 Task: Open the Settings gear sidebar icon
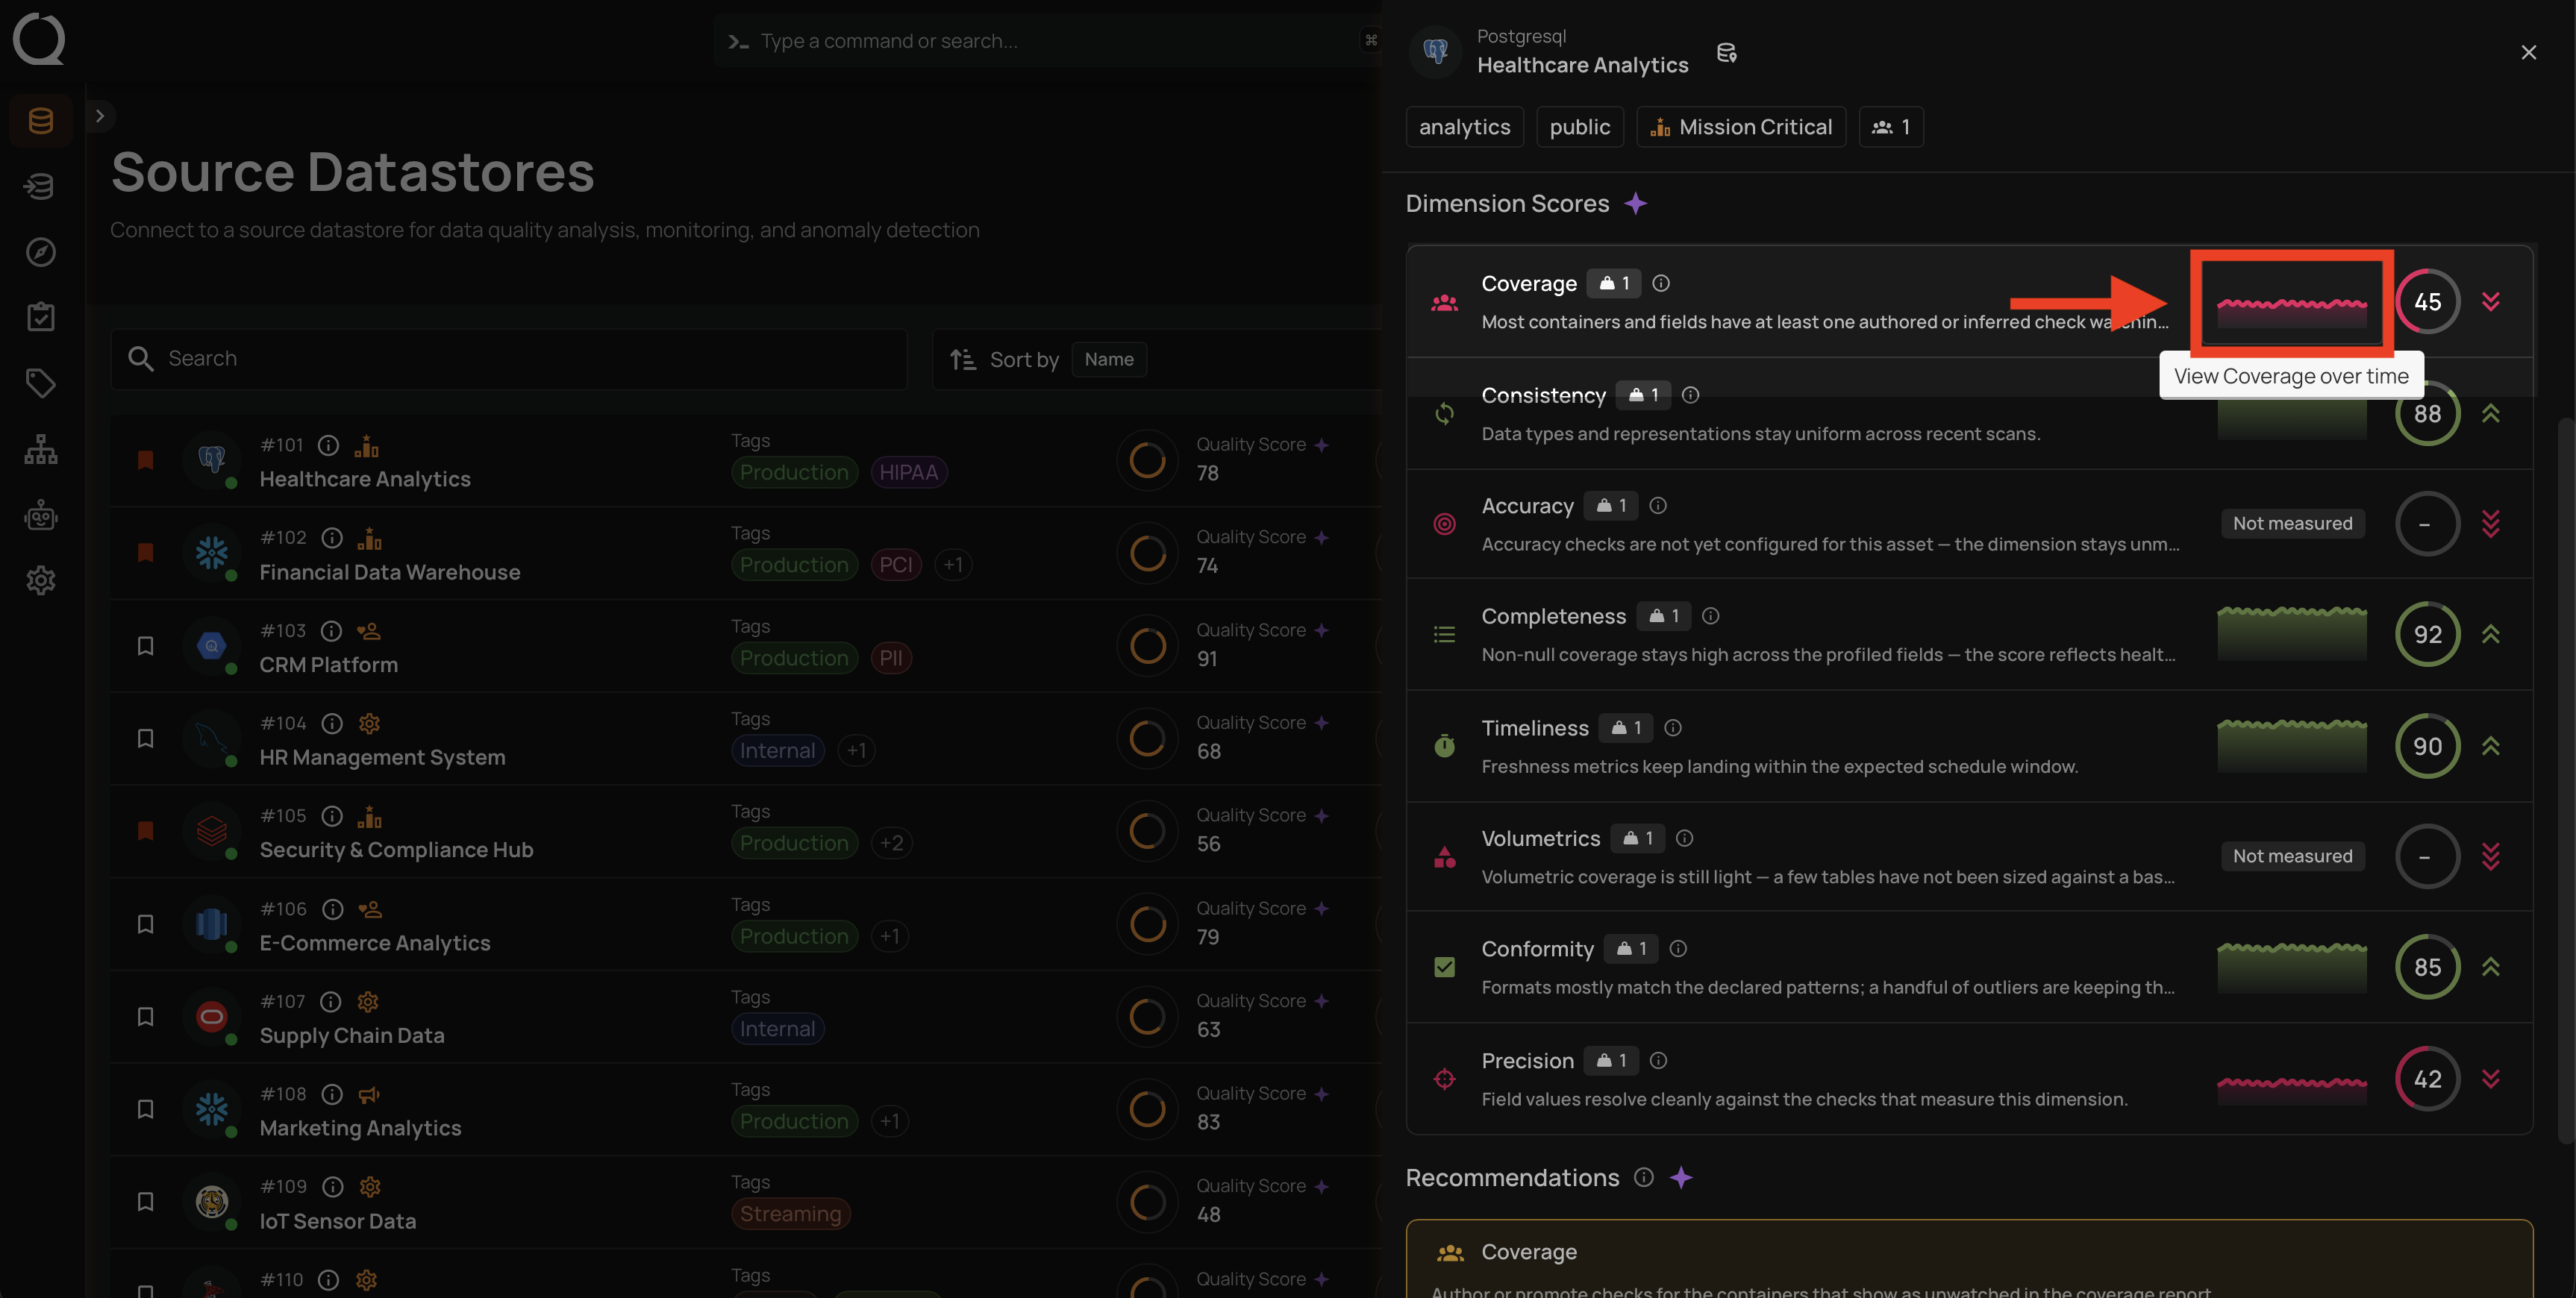pos(41,580)
